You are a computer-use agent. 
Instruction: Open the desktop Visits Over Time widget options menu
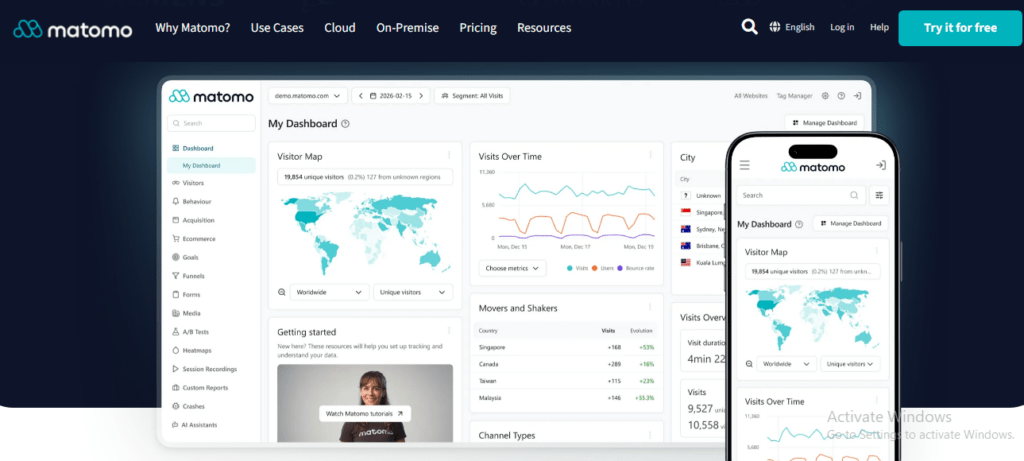(650, 155)
